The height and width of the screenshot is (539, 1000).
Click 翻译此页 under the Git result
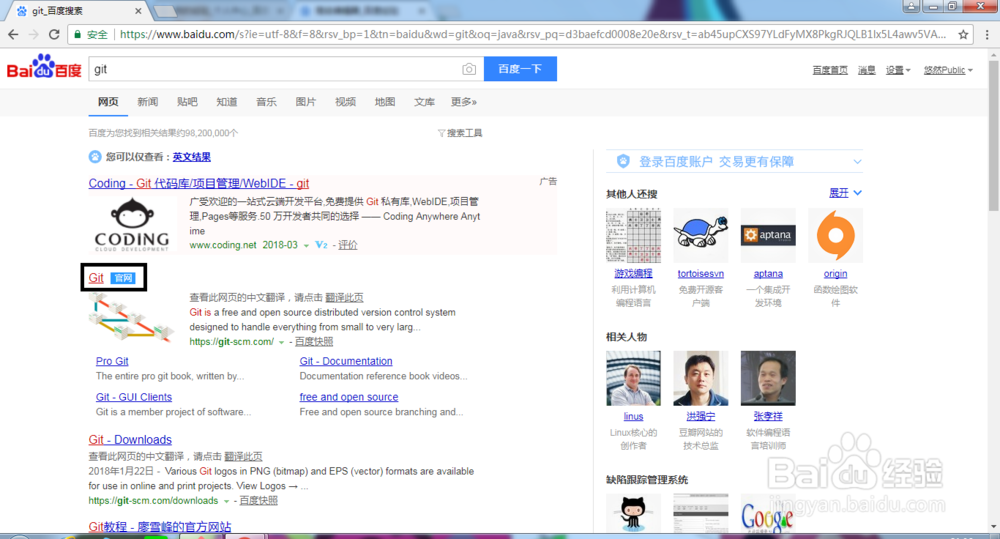344,298
